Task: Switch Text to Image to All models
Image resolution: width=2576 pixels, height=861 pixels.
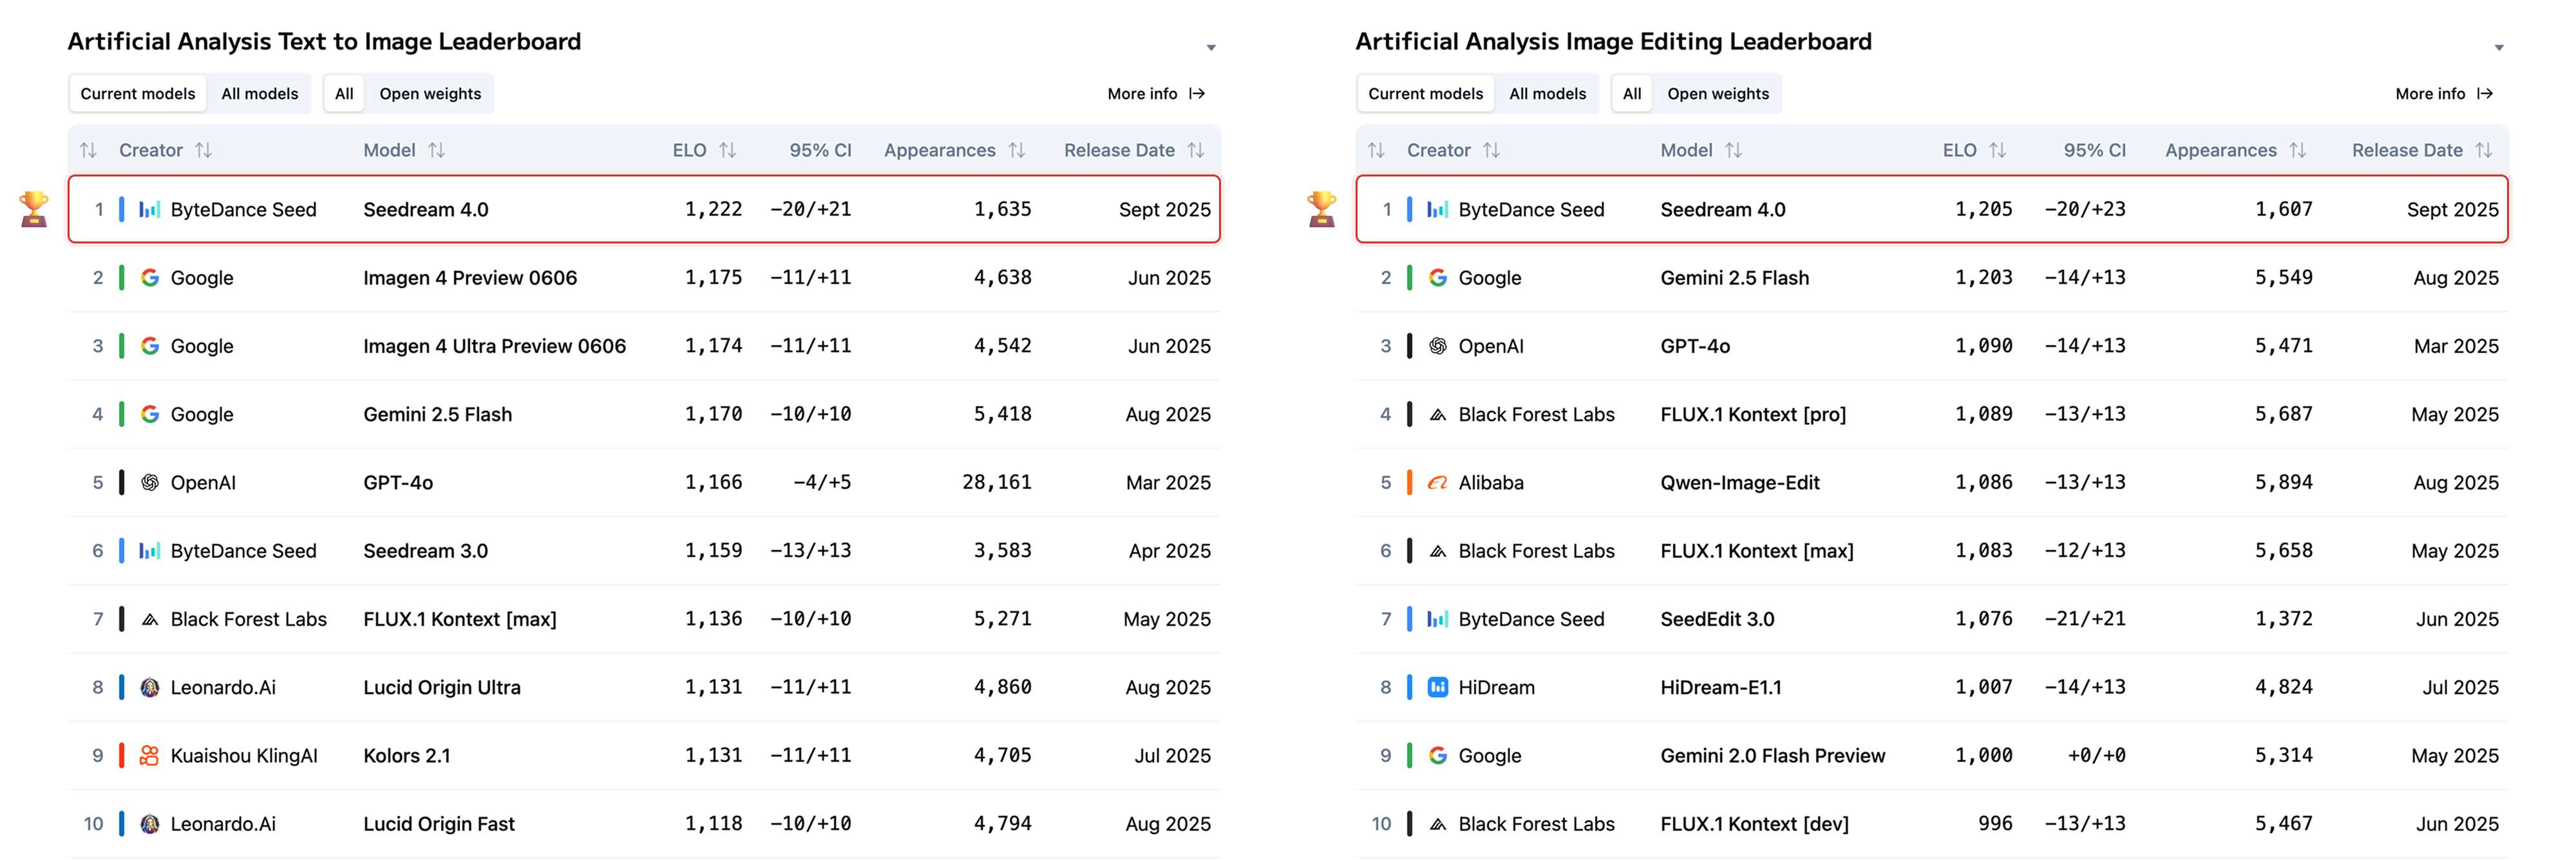Action: [x=259, y=94]
